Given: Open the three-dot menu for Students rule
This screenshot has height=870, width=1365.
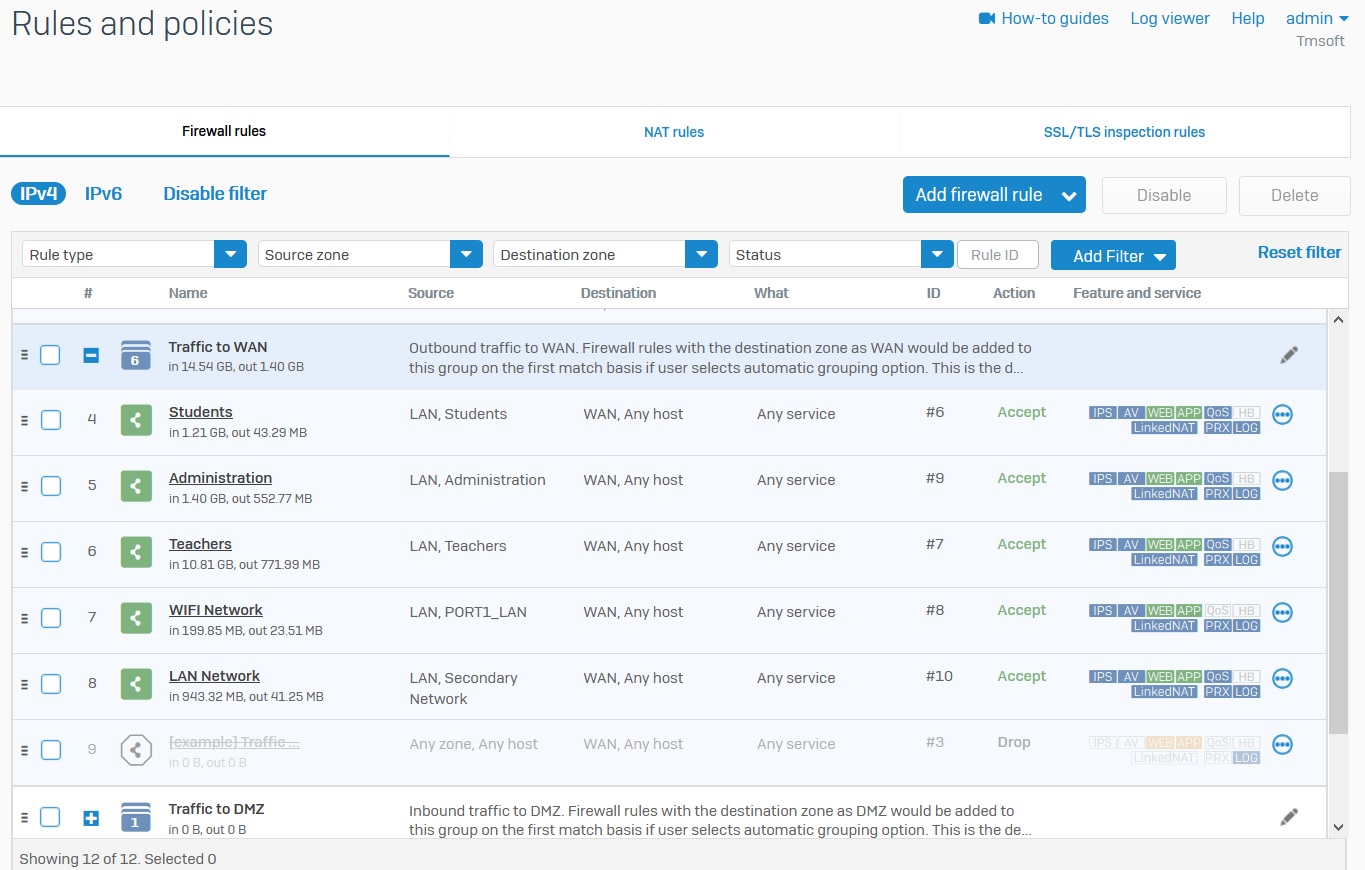Looking at the screenshot, I should point(1282,415).
